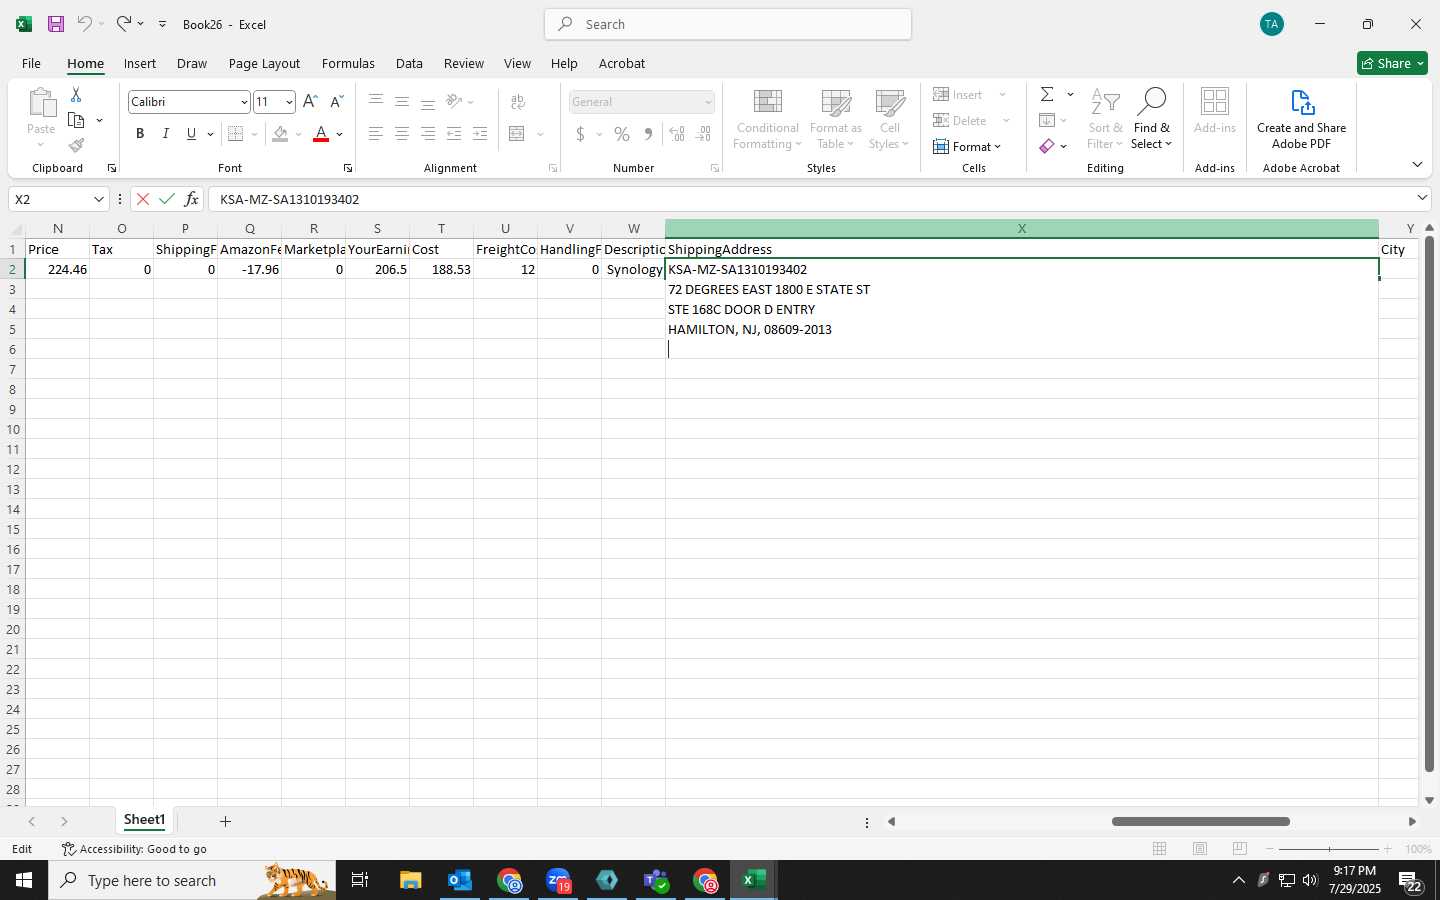Collapse the ribbon with chevron
This screenshot has width=1440, height=900.
click(x=1417, y=164)
